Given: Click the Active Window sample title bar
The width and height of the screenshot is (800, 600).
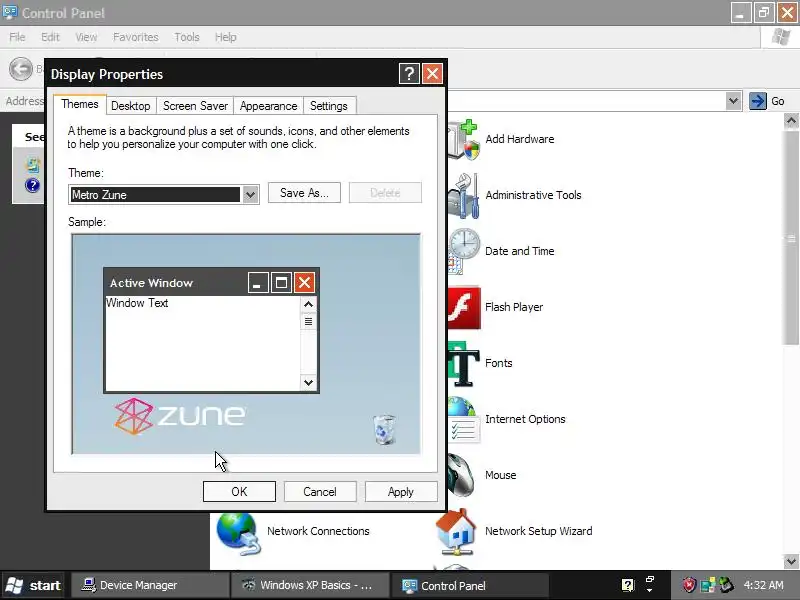Looking at the screenshot, I should point(211,283).
